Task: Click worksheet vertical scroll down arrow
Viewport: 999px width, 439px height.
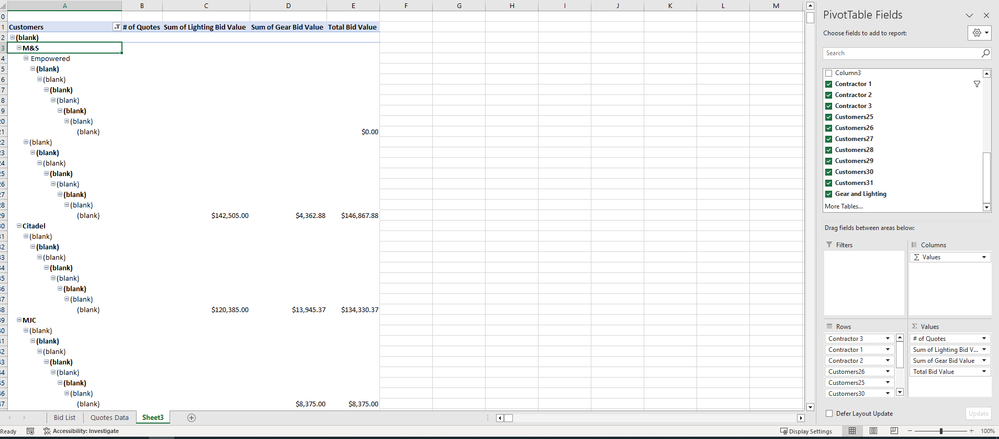Action: [810, 407]
